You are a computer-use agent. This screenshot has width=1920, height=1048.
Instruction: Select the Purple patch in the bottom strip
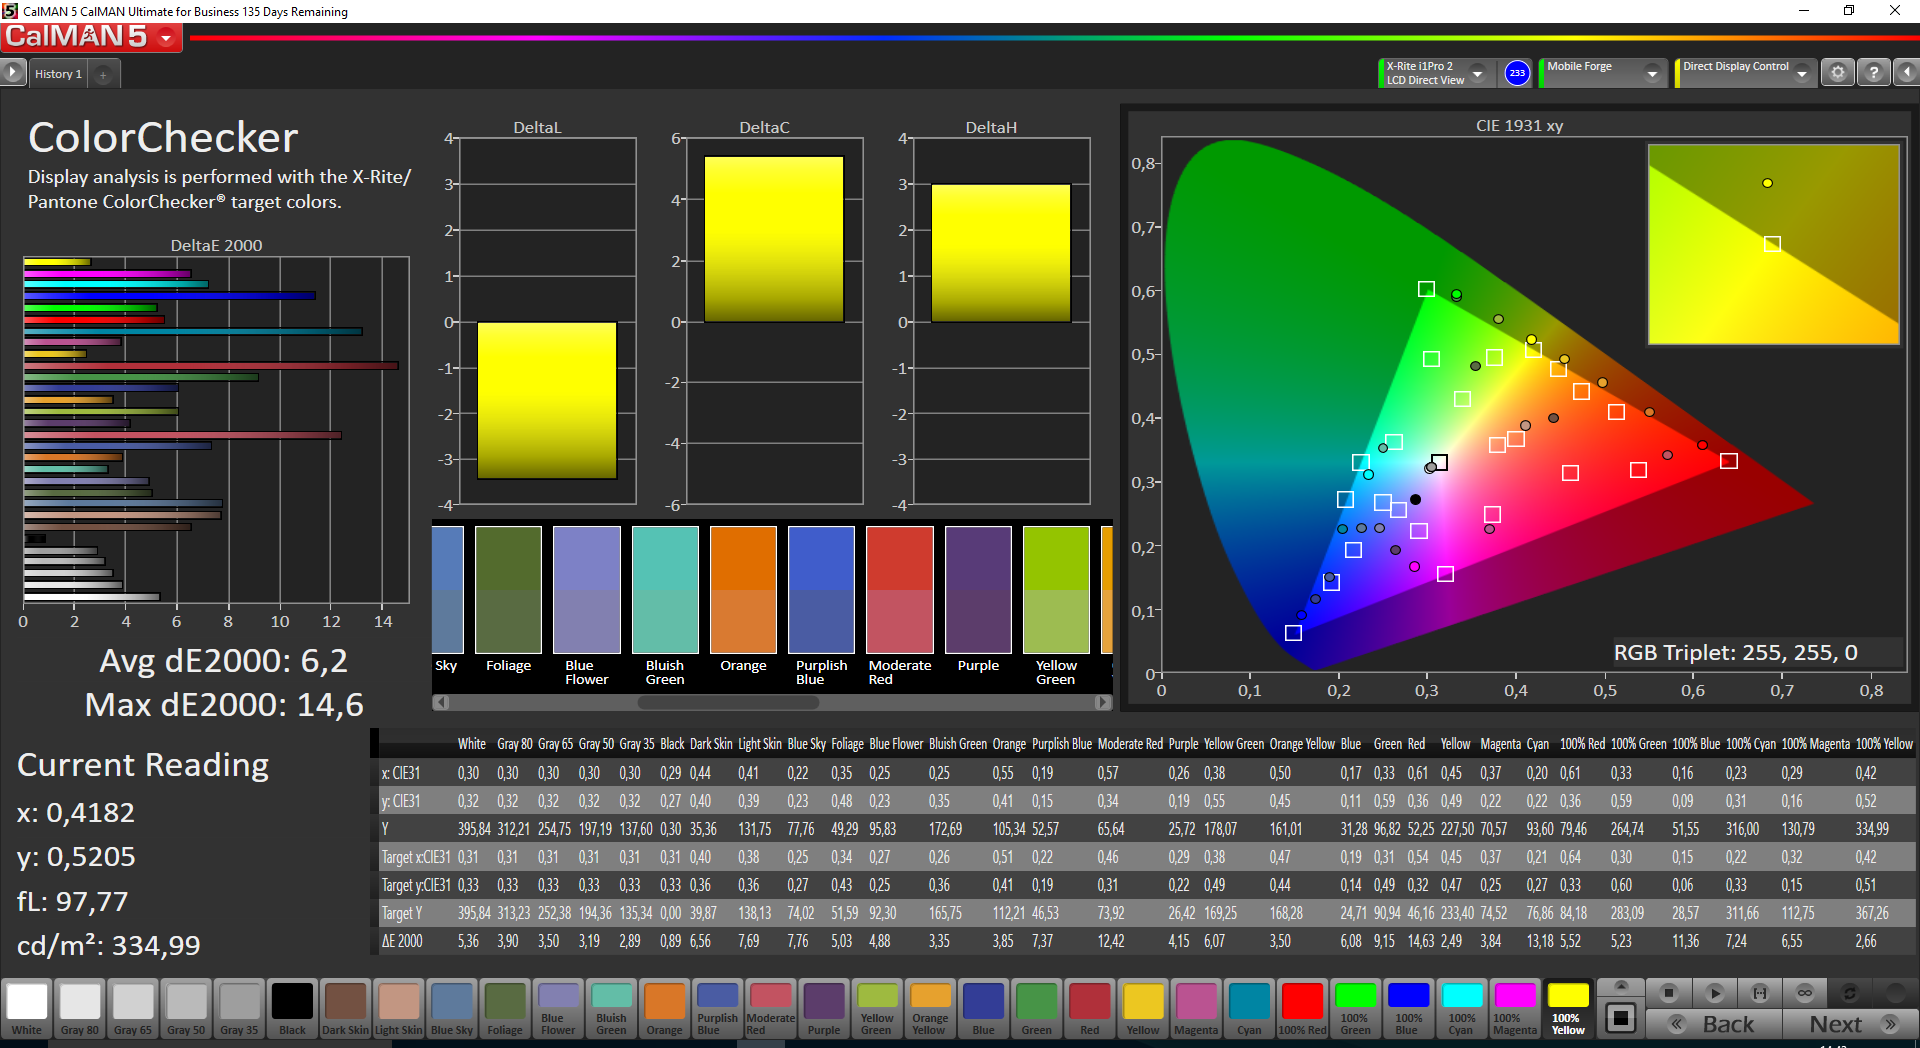click(x=824, y=1009)
